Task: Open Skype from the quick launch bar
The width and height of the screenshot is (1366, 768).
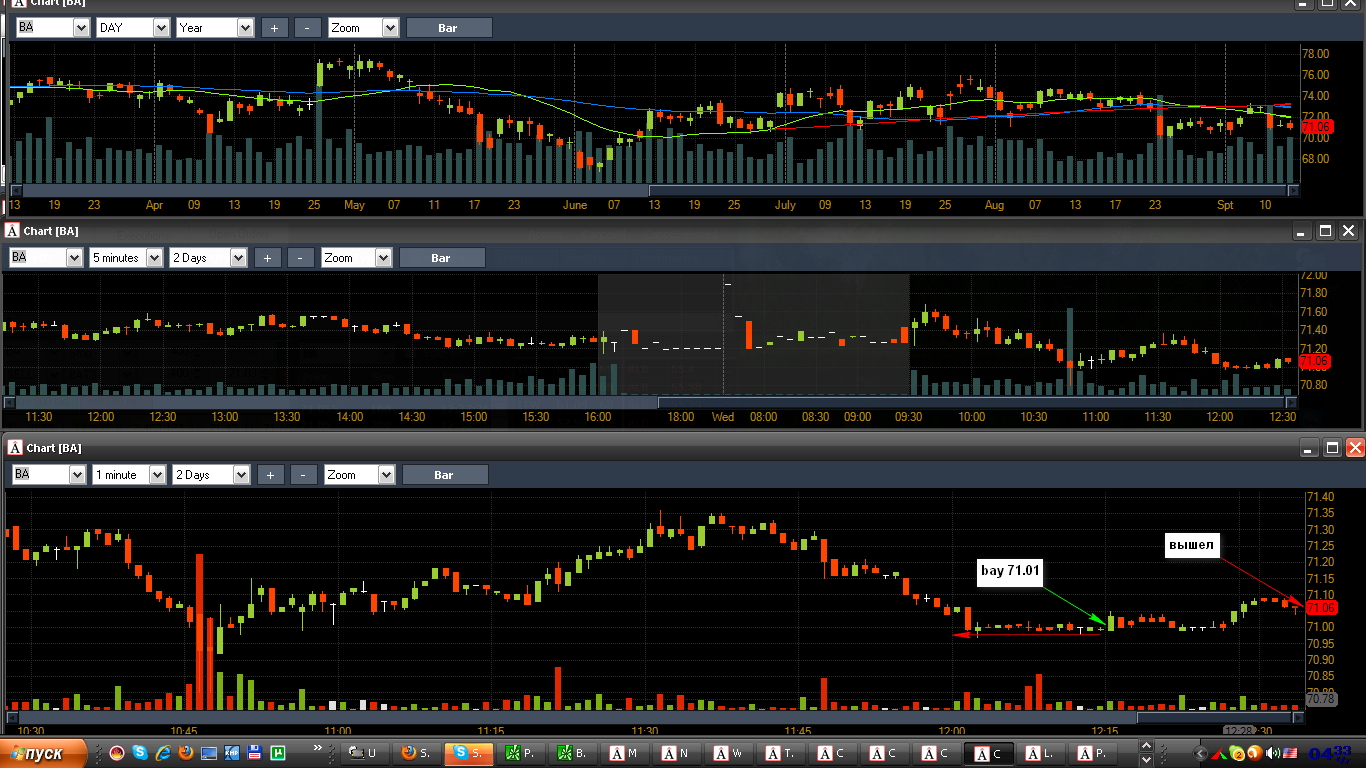Action: [x=140, y=752]
